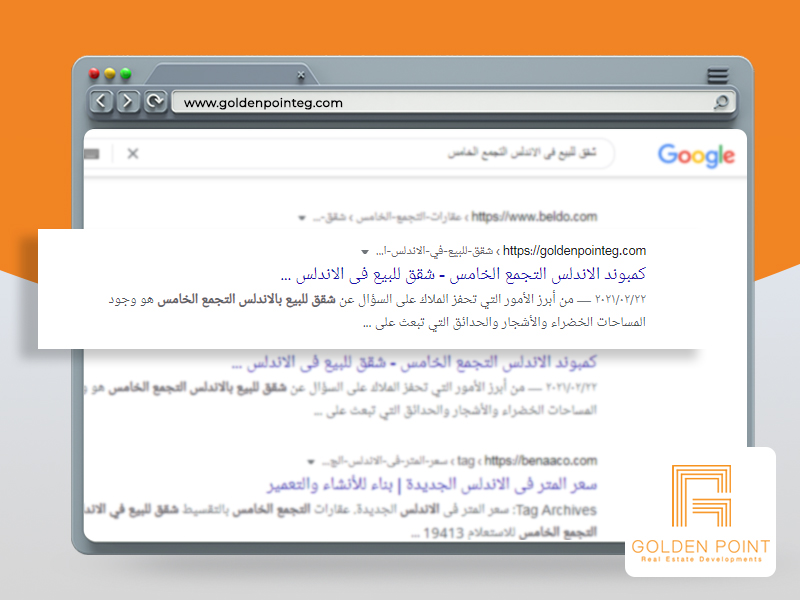Expand the dropdown arrow next to the beldo.com result

pyautogui.click(x=302, y=218)
